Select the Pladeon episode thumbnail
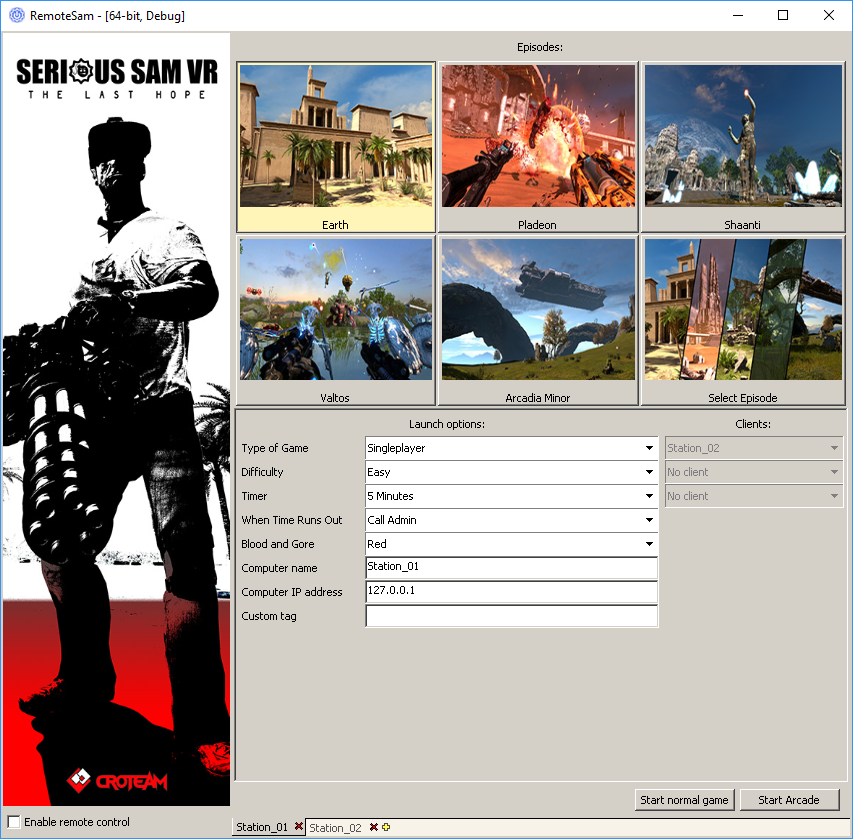This screenshot has width=853, height=839. coord(538,147)
